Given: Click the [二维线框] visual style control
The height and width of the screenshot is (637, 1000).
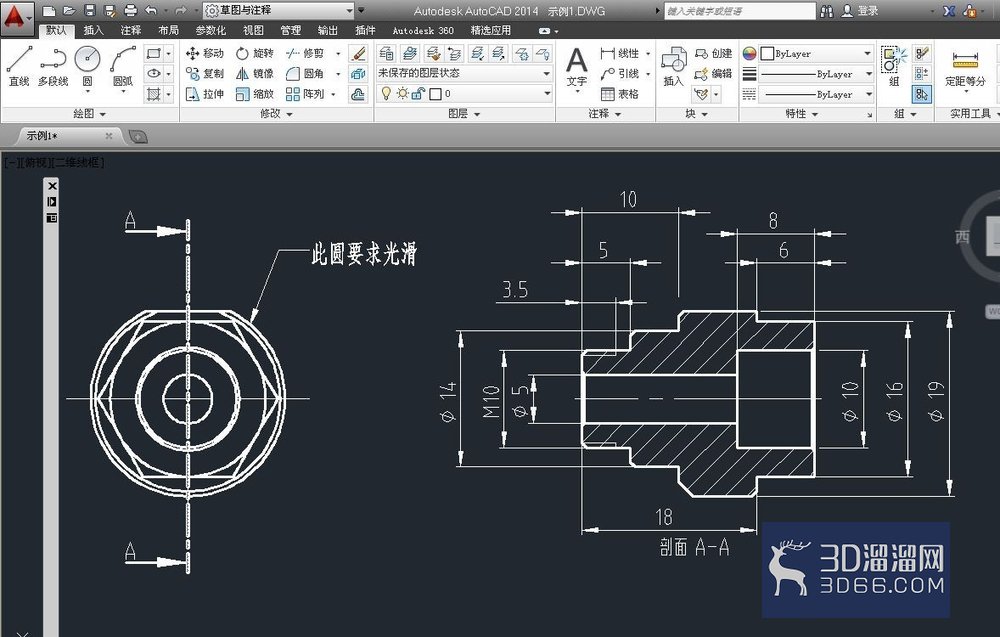Looking at the screenshot, I should [78, 163].
